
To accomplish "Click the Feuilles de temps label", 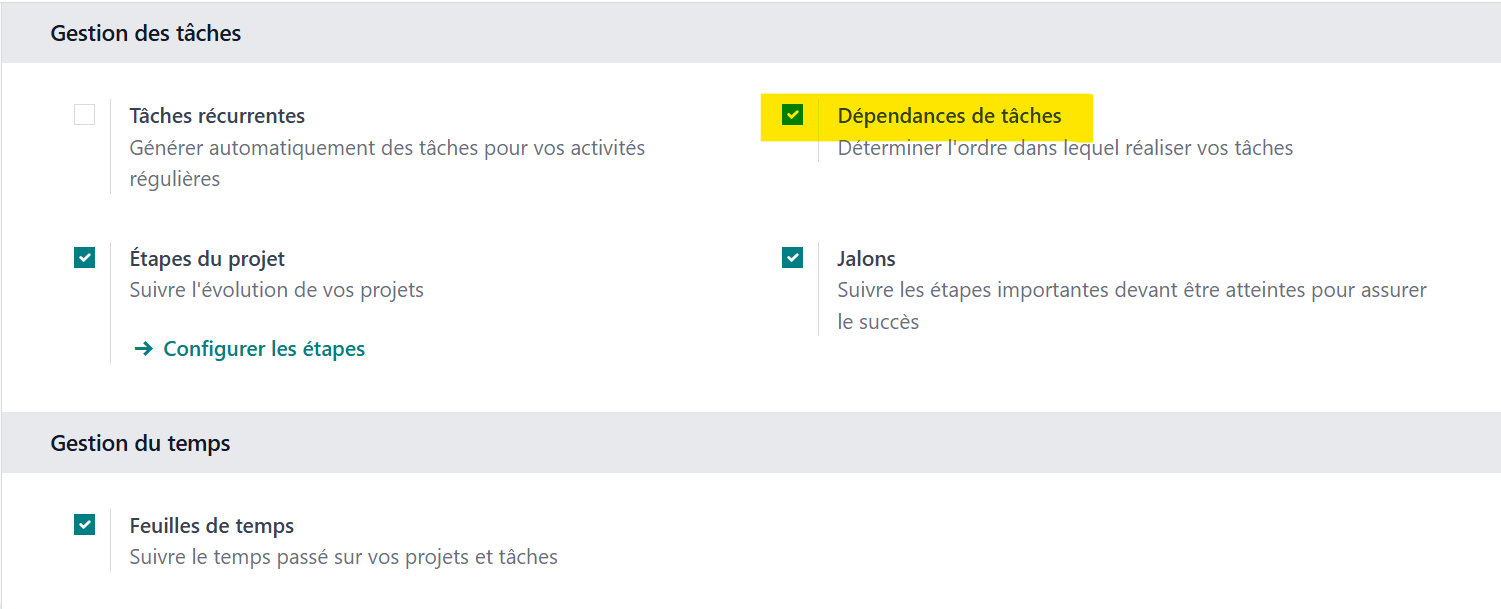I will [212, 526].
